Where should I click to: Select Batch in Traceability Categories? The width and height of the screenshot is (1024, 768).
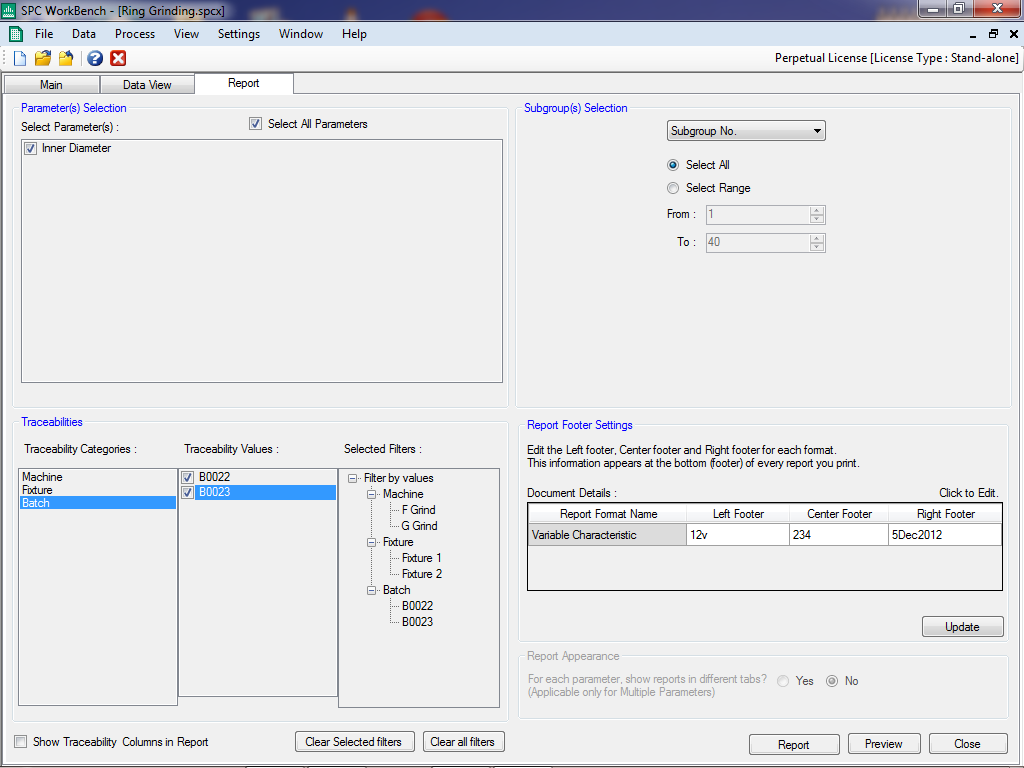click(98, 503)
